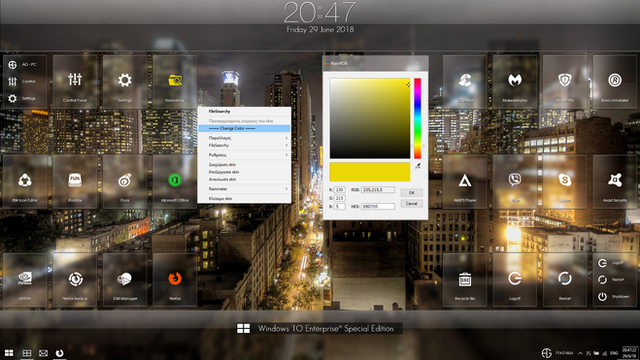The image size is (640, 360).
Task: Click Cancel in the RainRGB dialog
Action: [411, 203]
